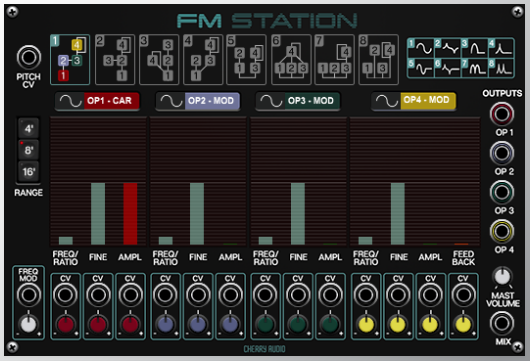Screen dimensions: 530x361
Task: Click the white Freq Mod attenuator knob
Action: pos(29,324)
